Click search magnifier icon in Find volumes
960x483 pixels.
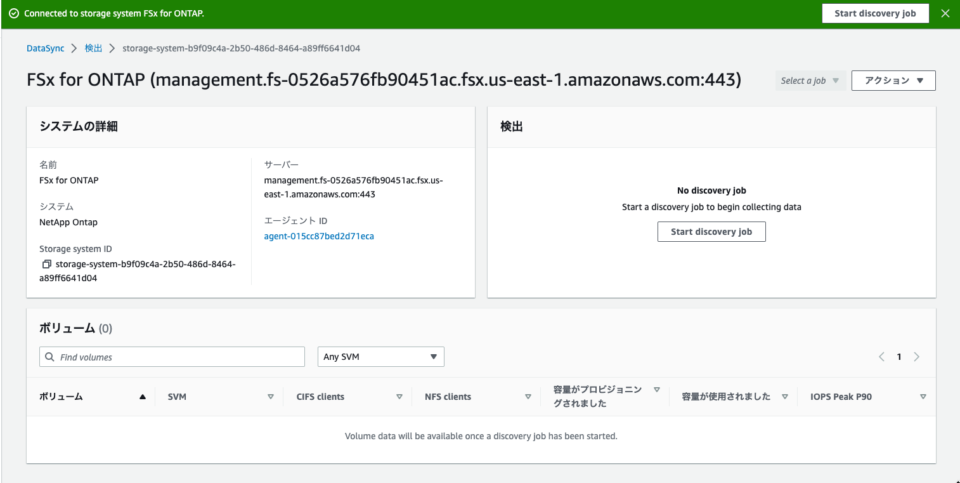50,357
